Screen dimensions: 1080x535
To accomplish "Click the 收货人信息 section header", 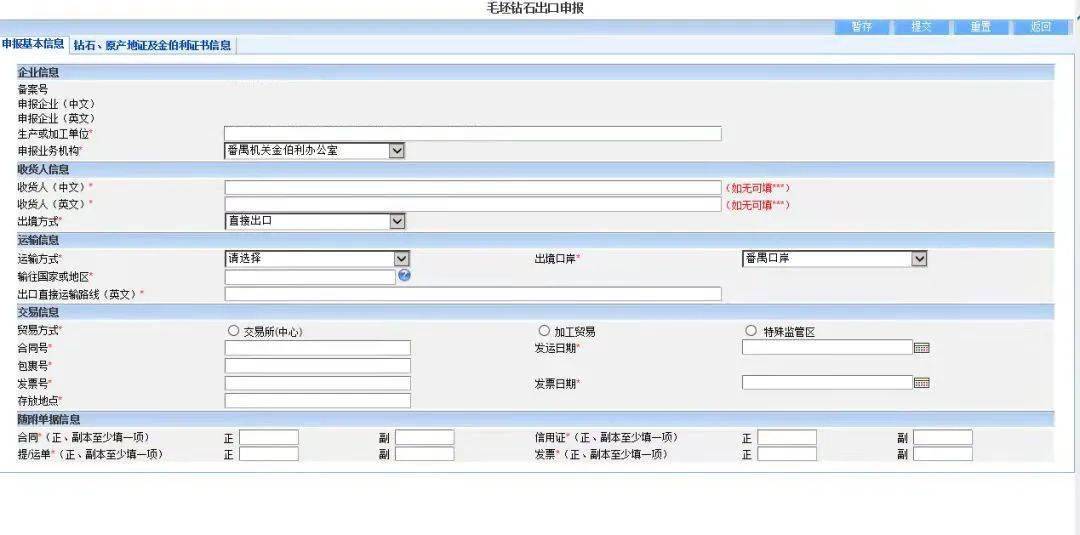I will point(535,169).
